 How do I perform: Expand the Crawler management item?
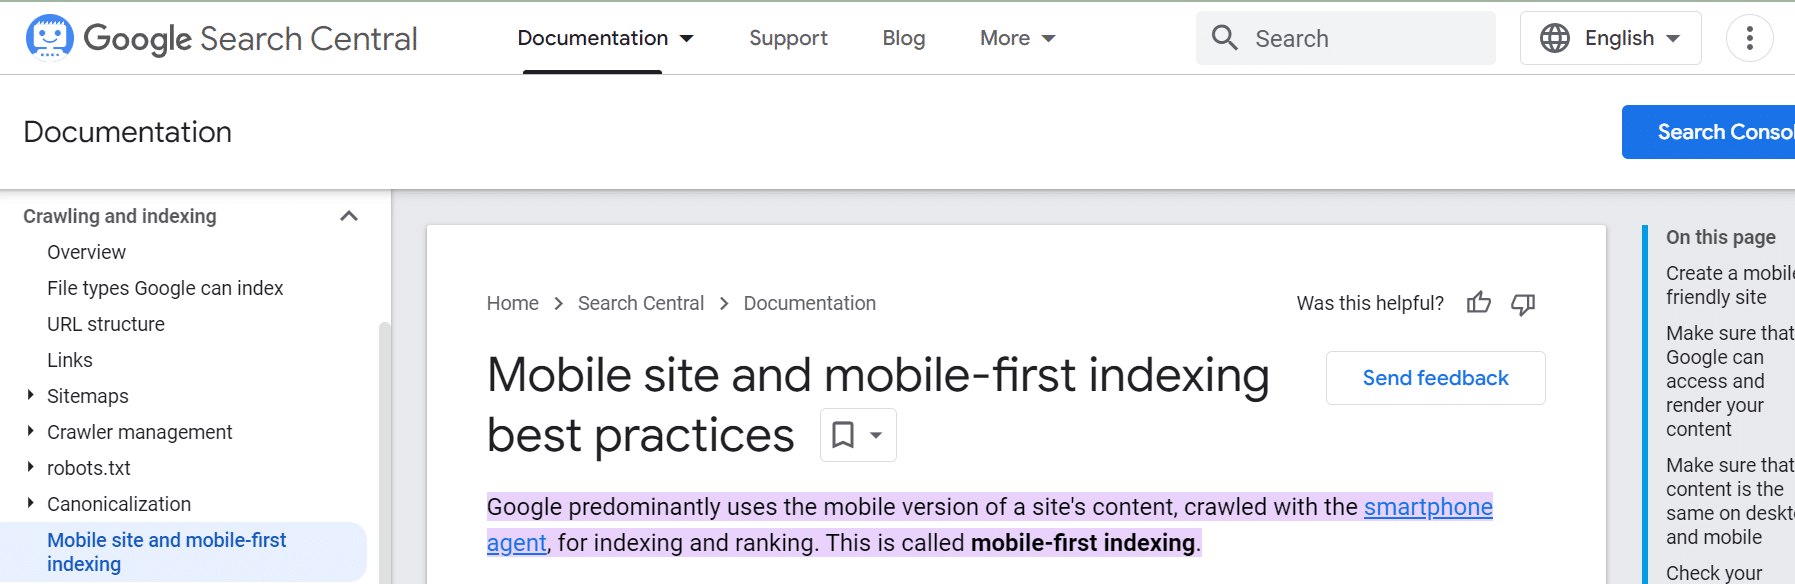pyautogui.click(x=31, y=431)
